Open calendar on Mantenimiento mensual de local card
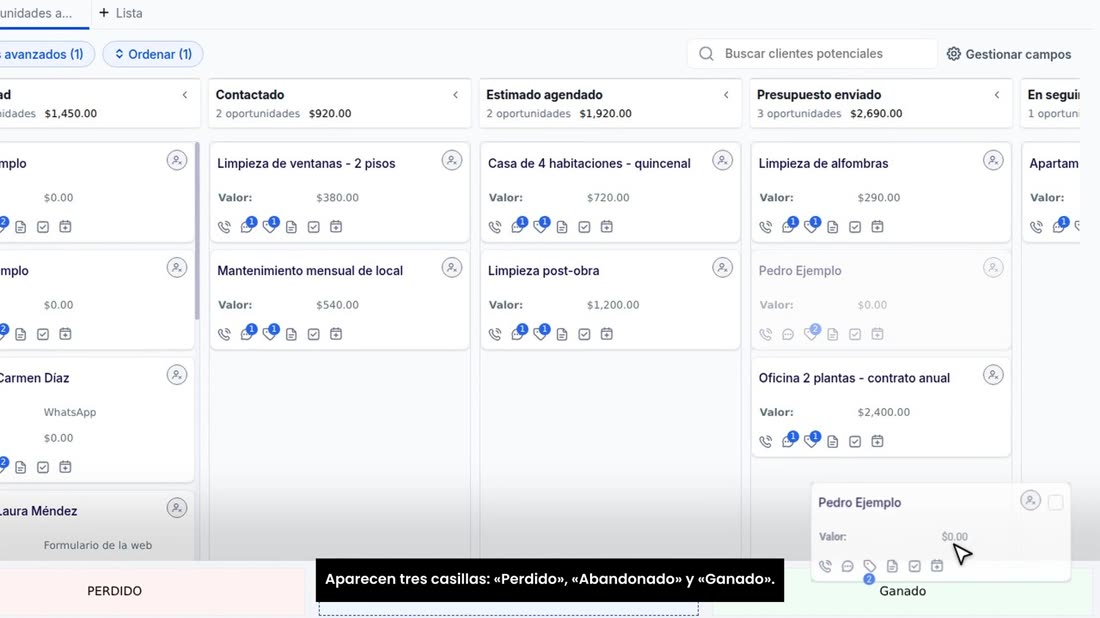This screenshot has height=618, width=1100. (336, 335)
